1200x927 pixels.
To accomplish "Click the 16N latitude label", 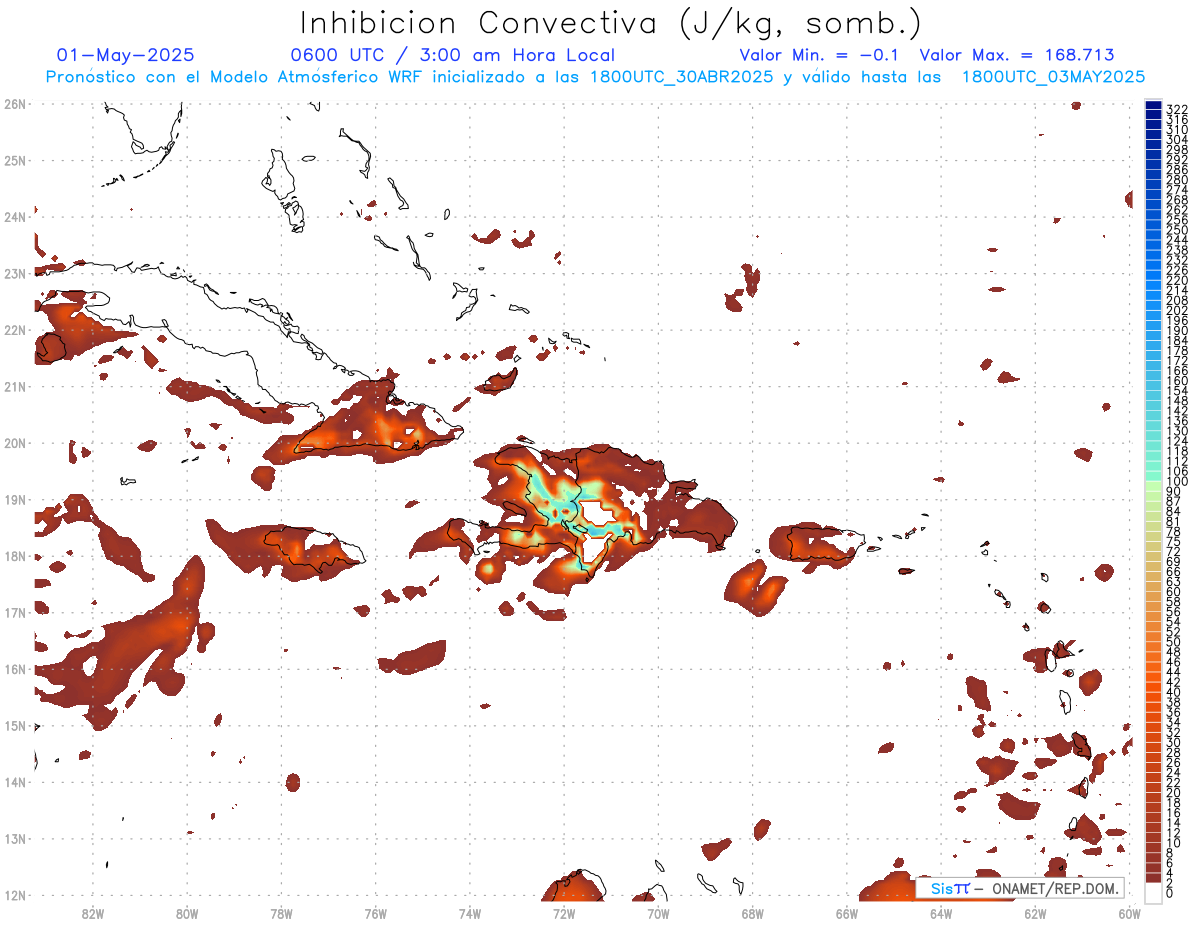I will click(14, 669).
